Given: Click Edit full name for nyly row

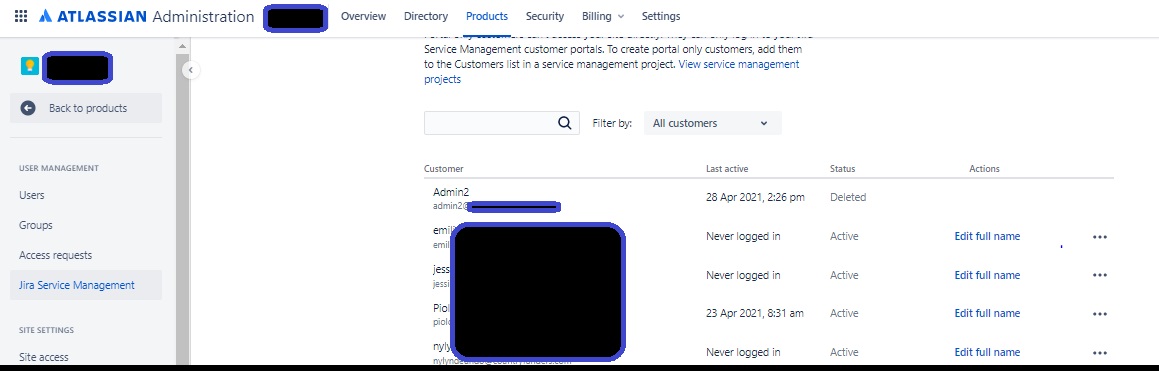Looking at the screenshot, I should (x=987, y=352).
